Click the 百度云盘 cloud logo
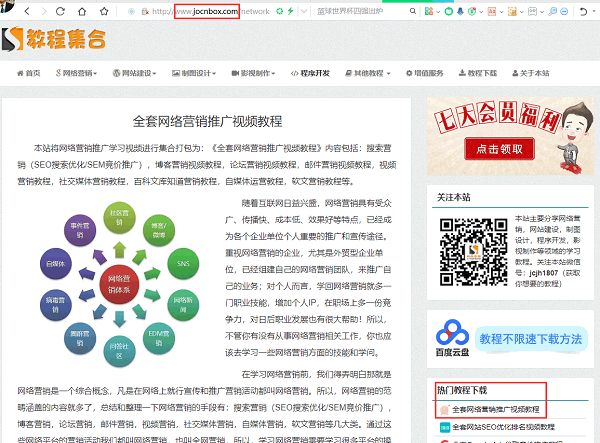Image resolution: width=600 pixels, height=443 pixels. [452, 338]
